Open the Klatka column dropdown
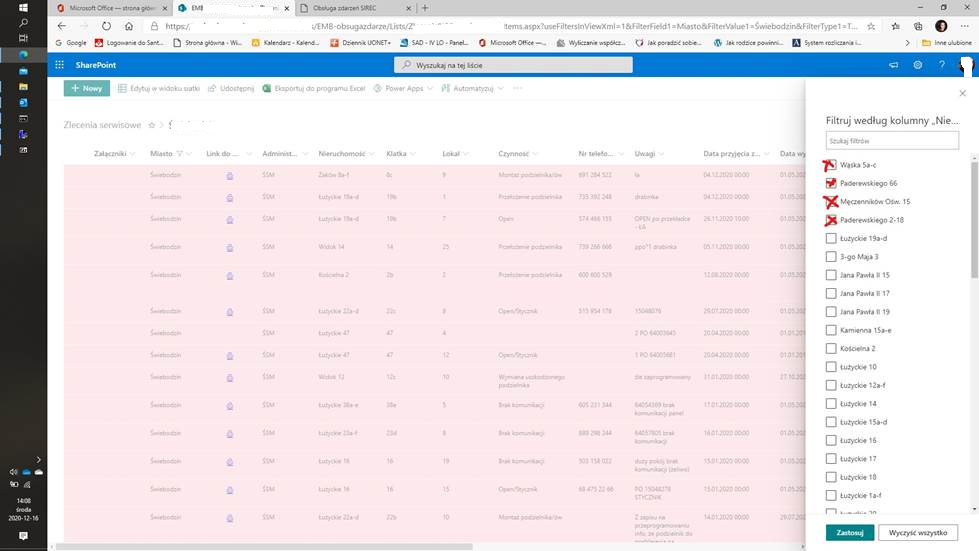The width and height of the screenshot is (979, 551). point(412,154)
